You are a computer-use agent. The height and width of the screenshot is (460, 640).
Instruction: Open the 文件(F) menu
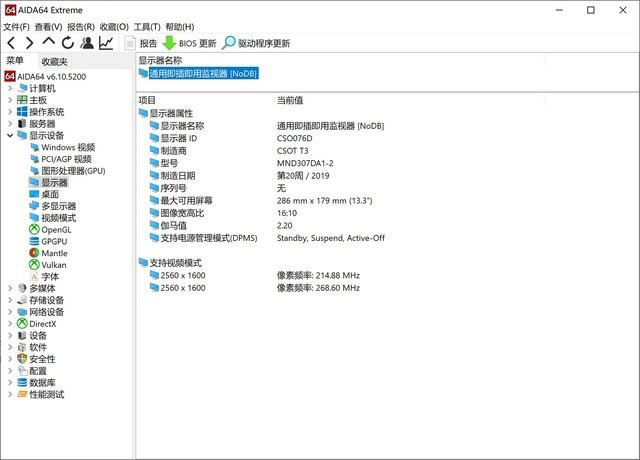click(16, 27)
